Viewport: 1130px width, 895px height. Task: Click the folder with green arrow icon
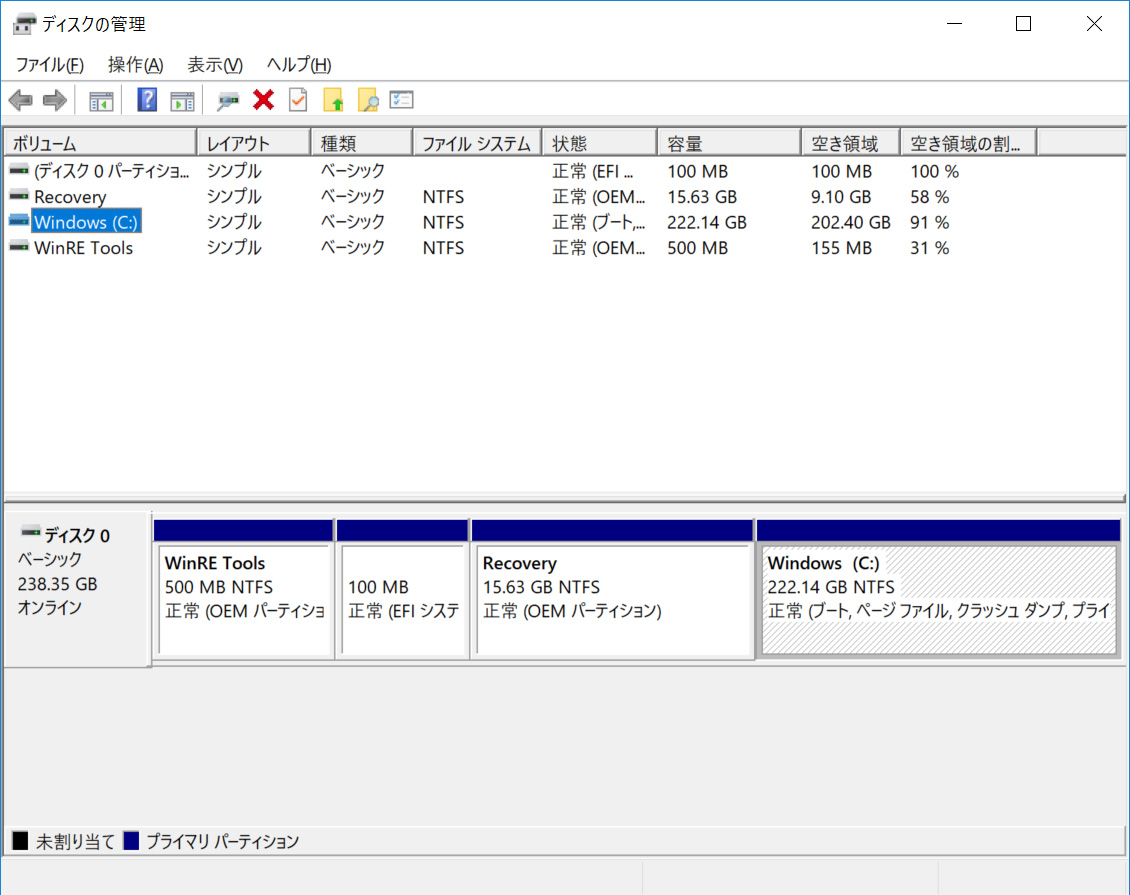pos(333,99)
